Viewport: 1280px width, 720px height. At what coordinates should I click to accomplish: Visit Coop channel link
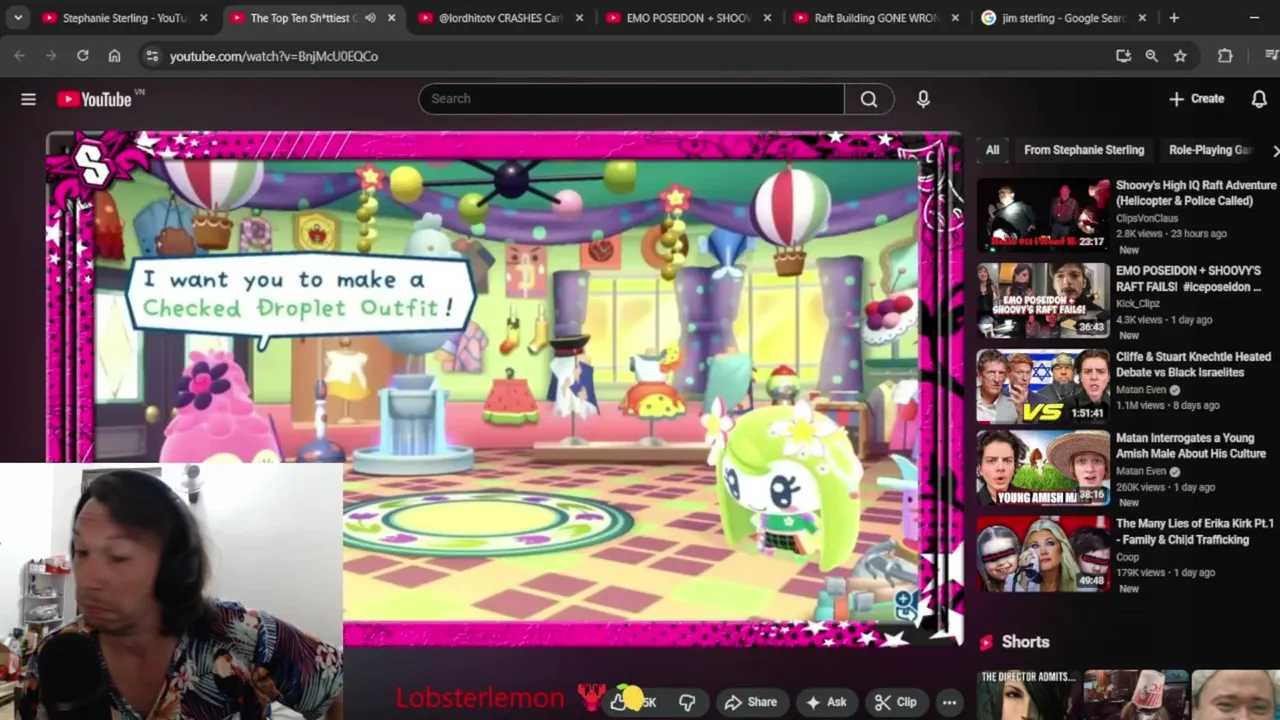[x=1127, y=557]
